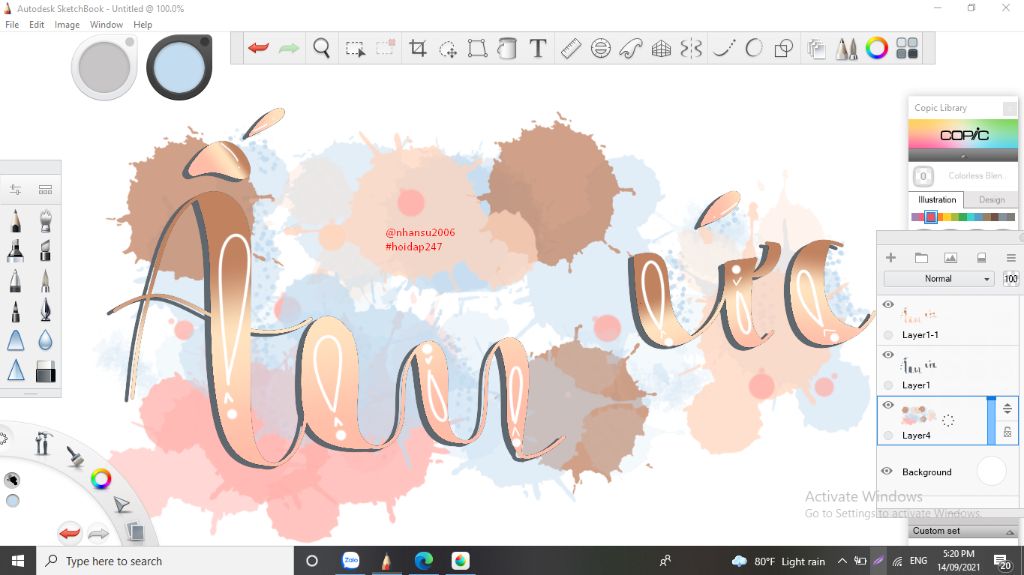The height and width of the screenshot is (575, 1024).
Task: Toggle the Symmetry tool
Action: coord(691,48)
